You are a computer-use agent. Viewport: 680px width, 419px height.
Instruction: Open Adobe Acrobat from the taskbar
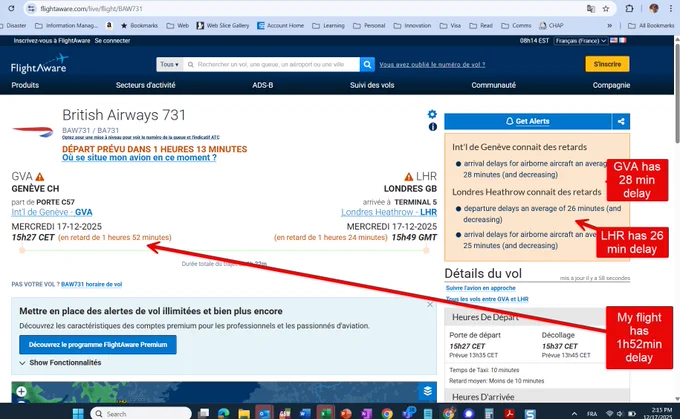point(509,414)
